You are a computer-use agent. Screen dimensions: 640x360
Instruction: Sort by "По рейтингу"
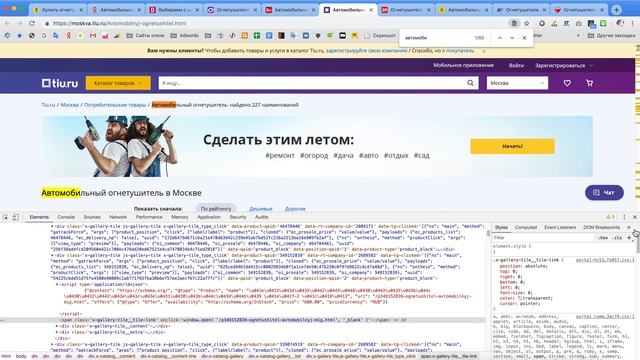pyautogui.click(x=216, y=209)
